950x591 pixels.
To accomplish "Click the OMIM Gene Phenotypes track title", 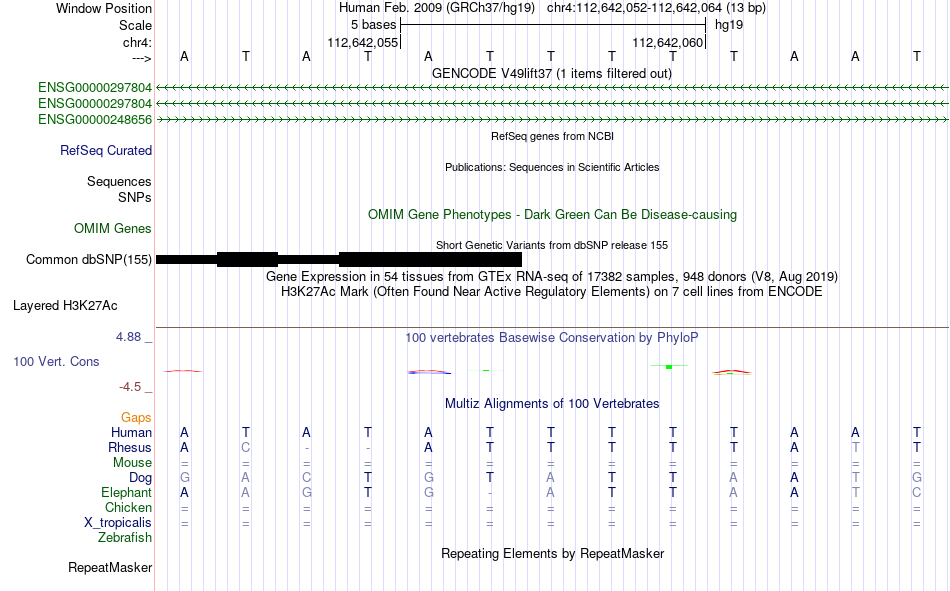I will [x=553, y=215].
